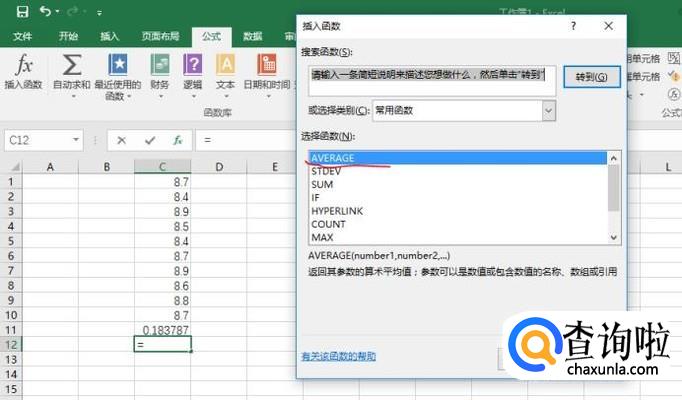This screenshot has width=682, height=400.
Task: Open the 数据 ribbon tab
Action: coord(253,36)
